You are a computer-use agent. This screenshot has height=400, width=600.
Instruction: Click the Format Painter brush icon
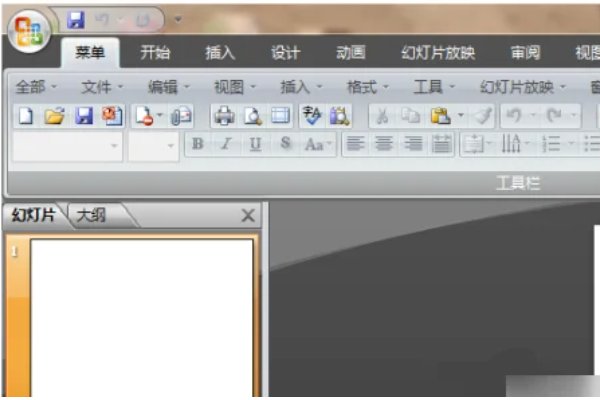pos(483,116)
